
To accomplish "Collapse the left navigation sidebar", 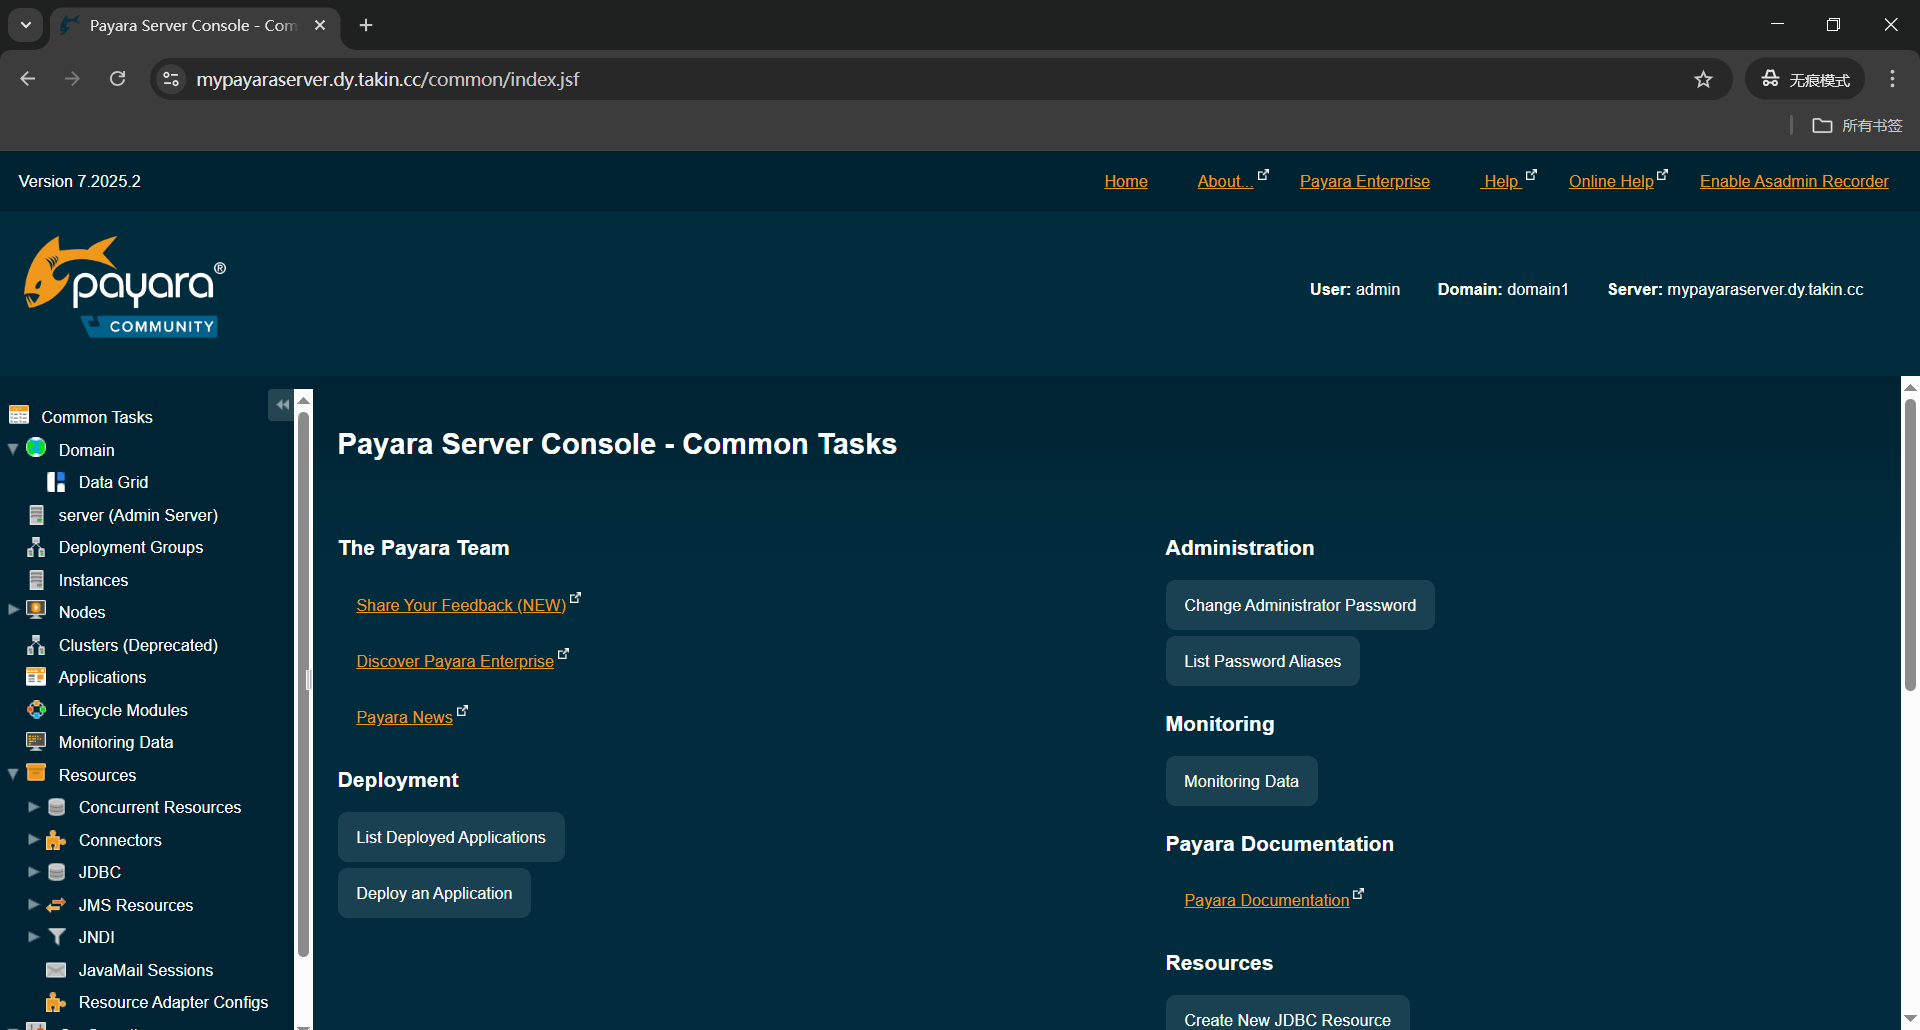I will 281,404.
